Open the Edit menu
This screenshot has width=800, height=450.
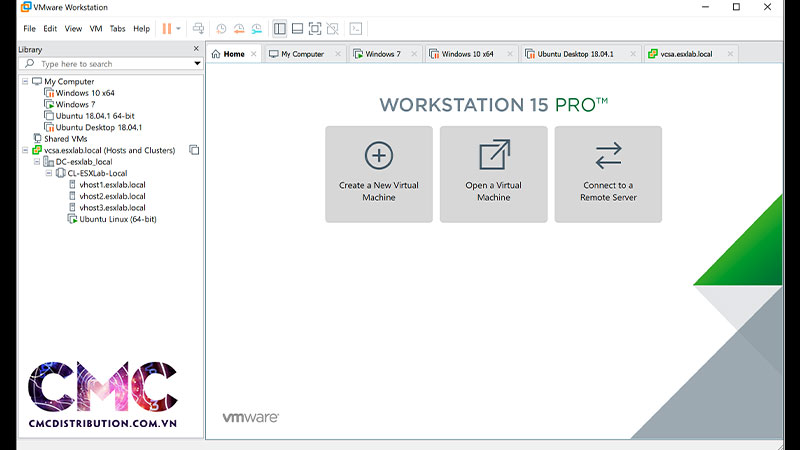tap(50, 29)
